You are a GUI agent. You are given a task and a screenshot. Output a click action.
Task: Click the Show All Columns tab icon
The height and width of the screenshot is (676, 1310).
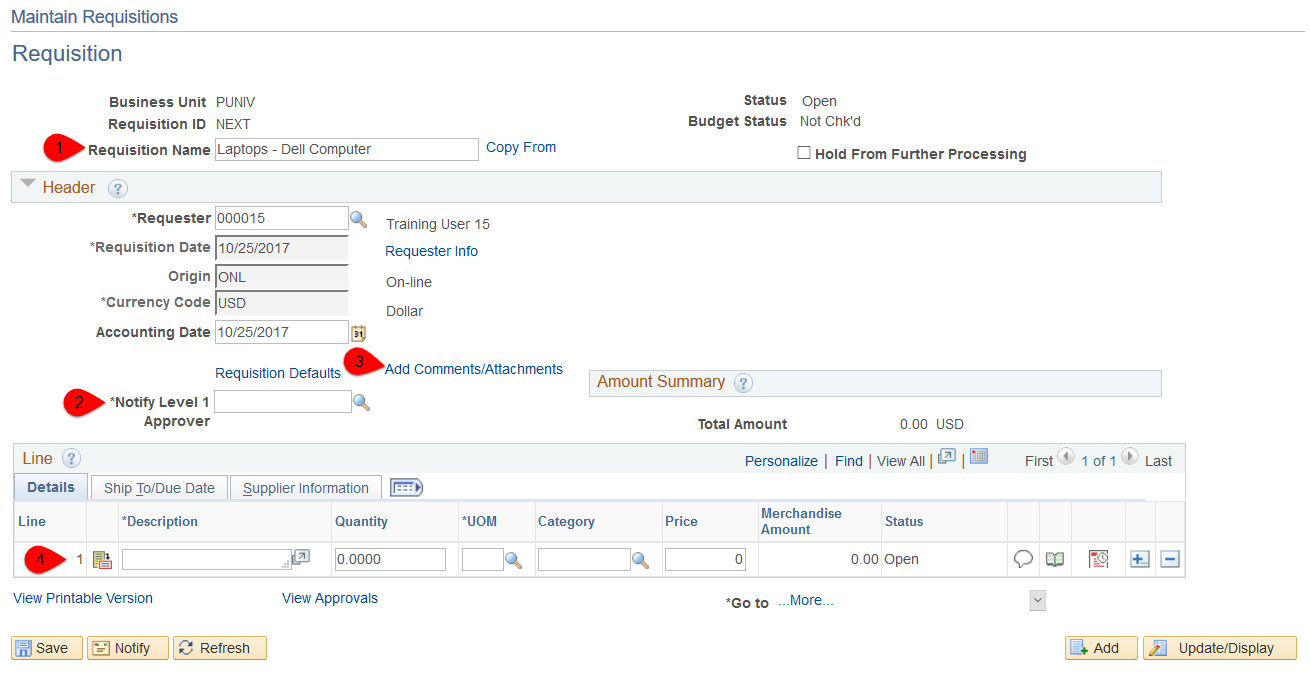point(406,488)
